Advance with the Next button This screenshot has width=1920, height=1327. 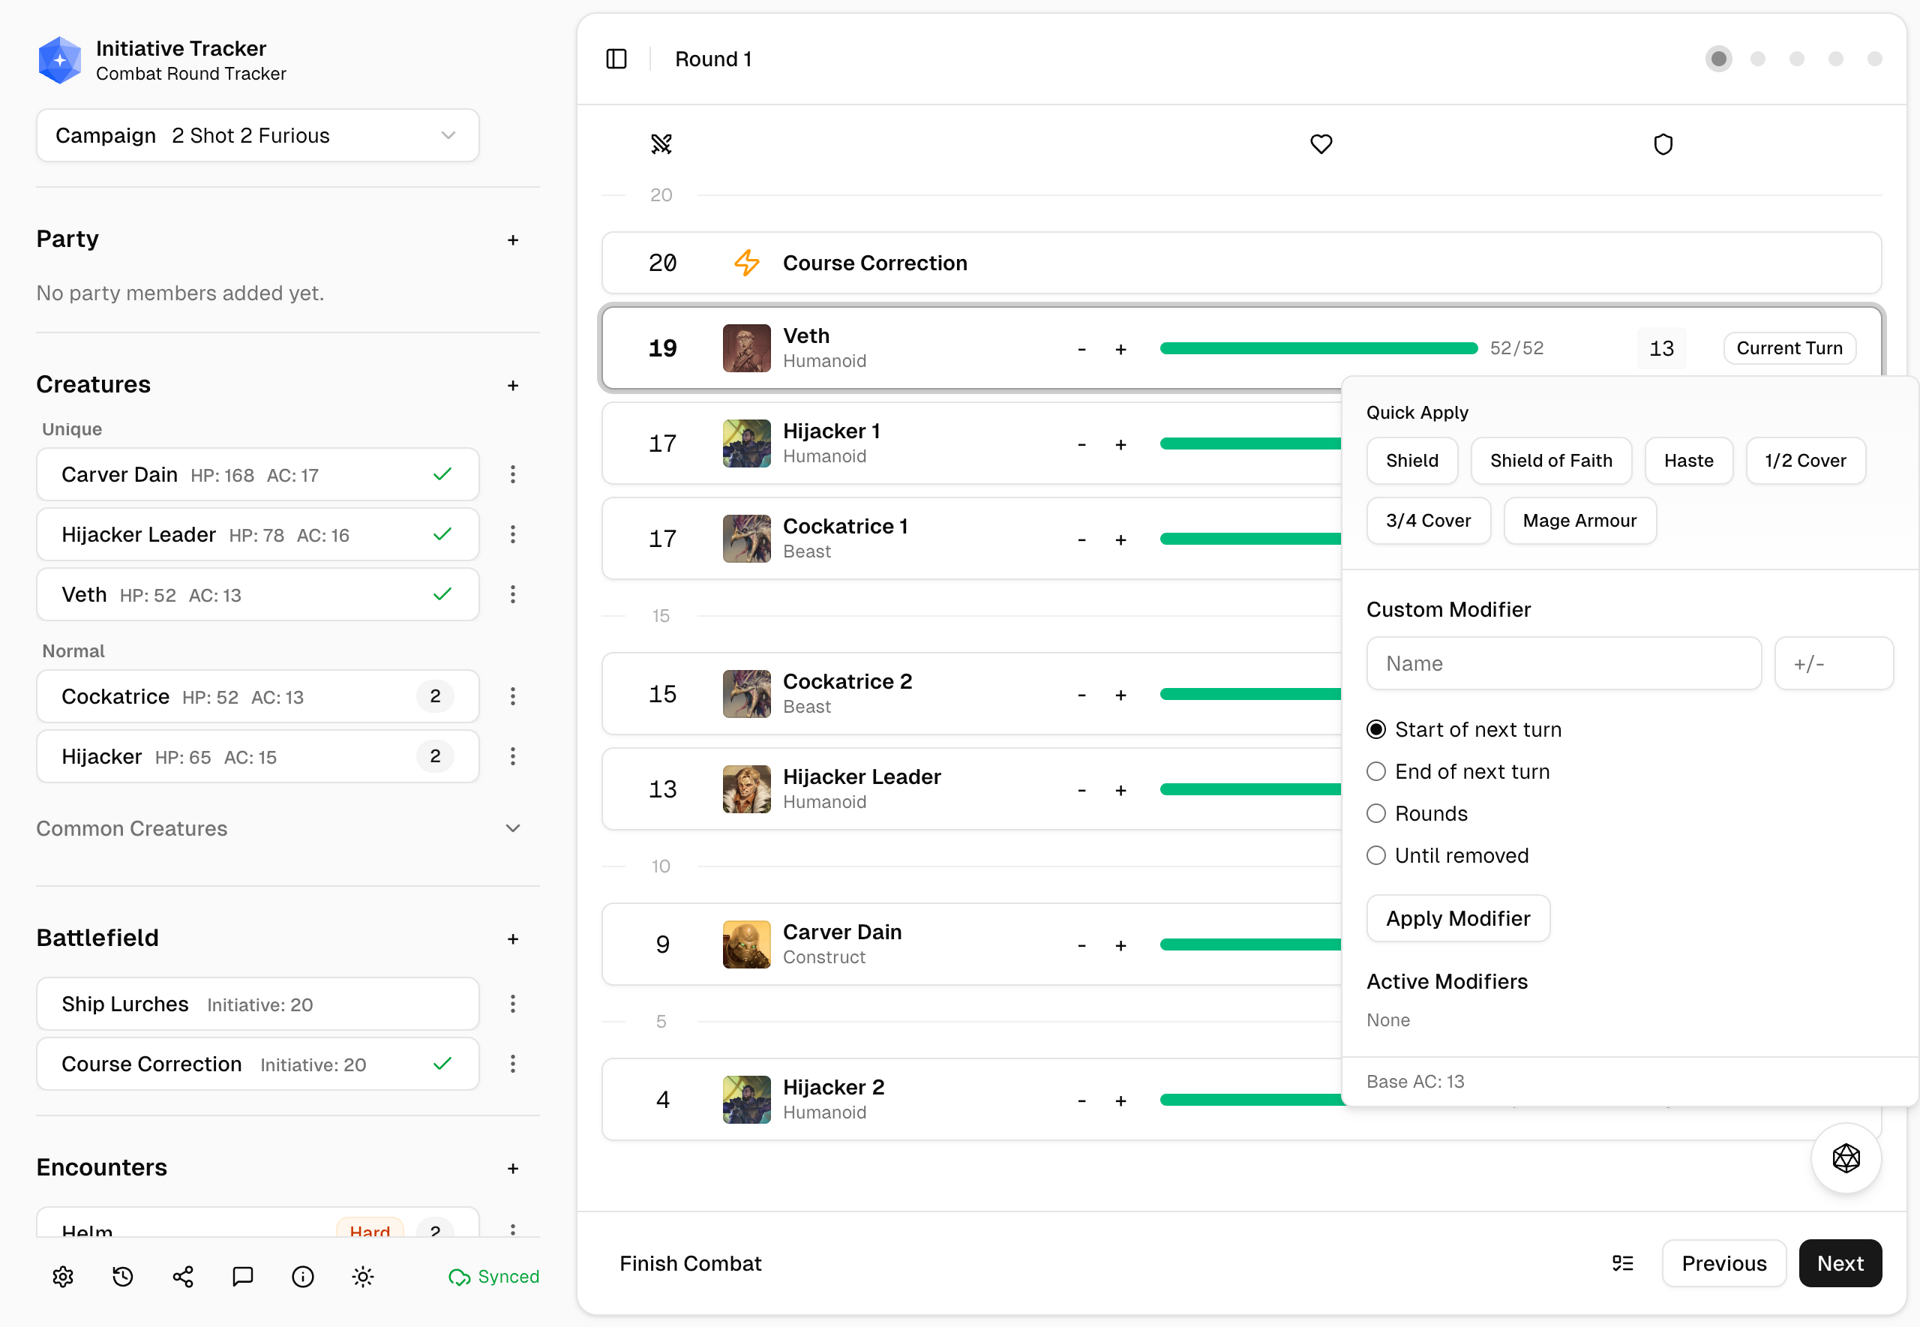tap(1839, 1263)
